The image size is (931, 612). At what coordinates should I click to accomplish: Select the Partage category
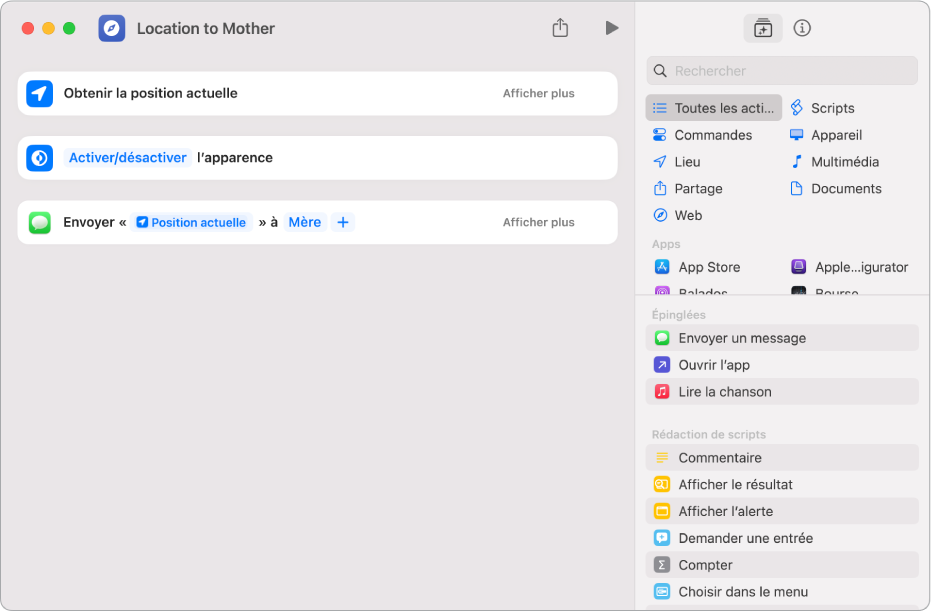click(688, 188)
